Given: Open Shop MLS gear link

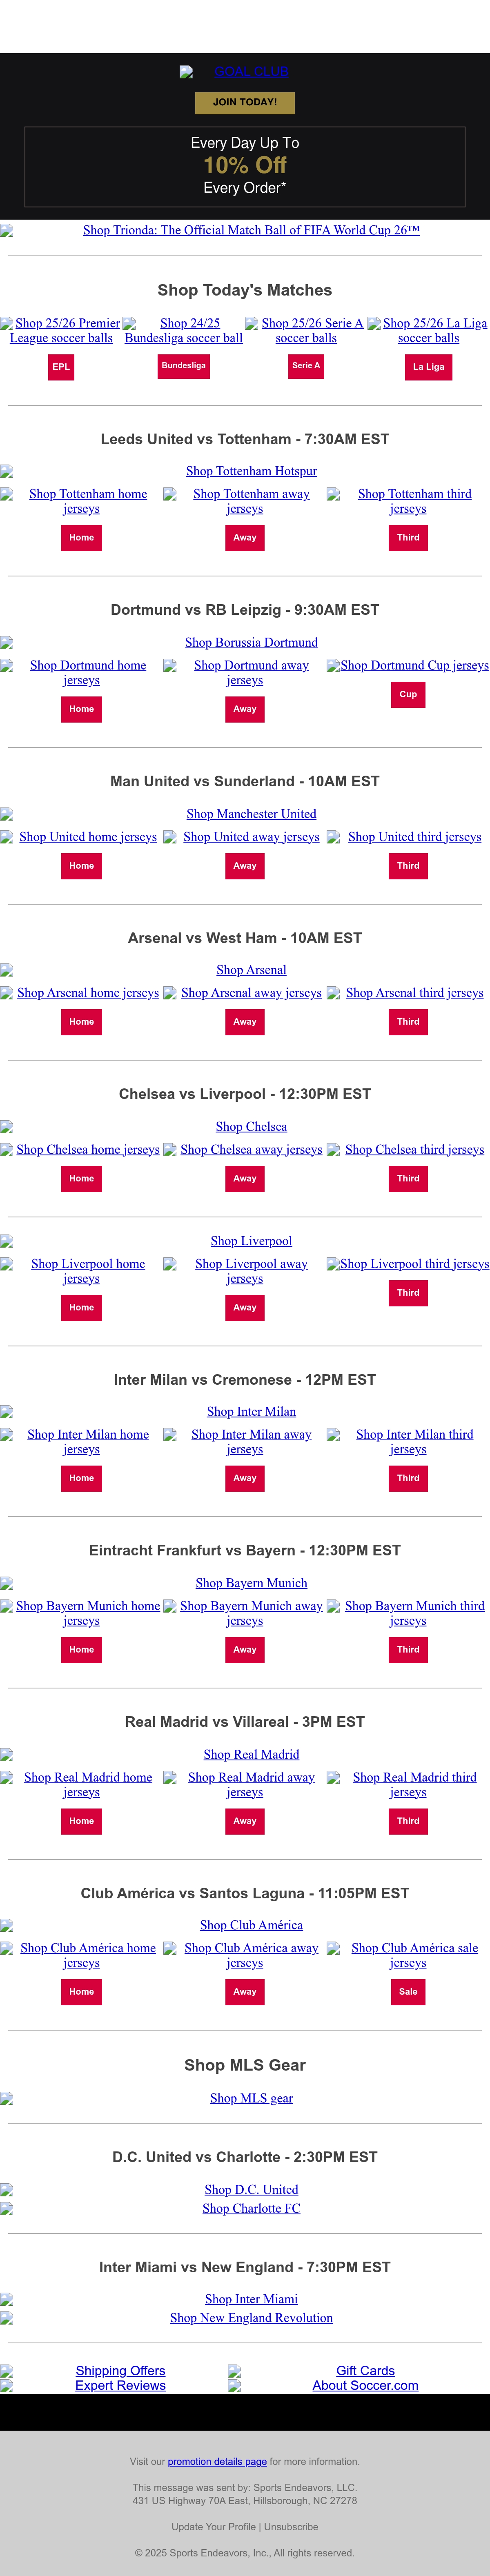Looking at the screenshot, I should click(x=251, y=2098).
